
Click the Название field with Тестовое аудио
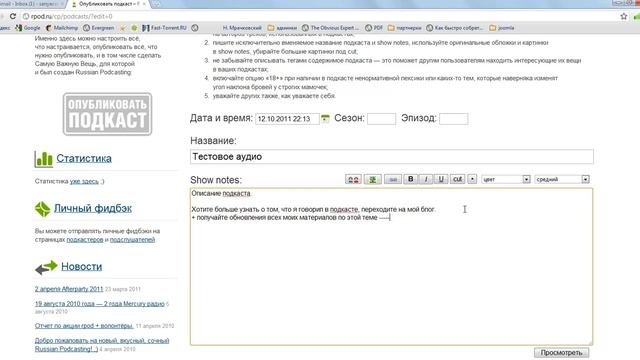click(392, 157)
